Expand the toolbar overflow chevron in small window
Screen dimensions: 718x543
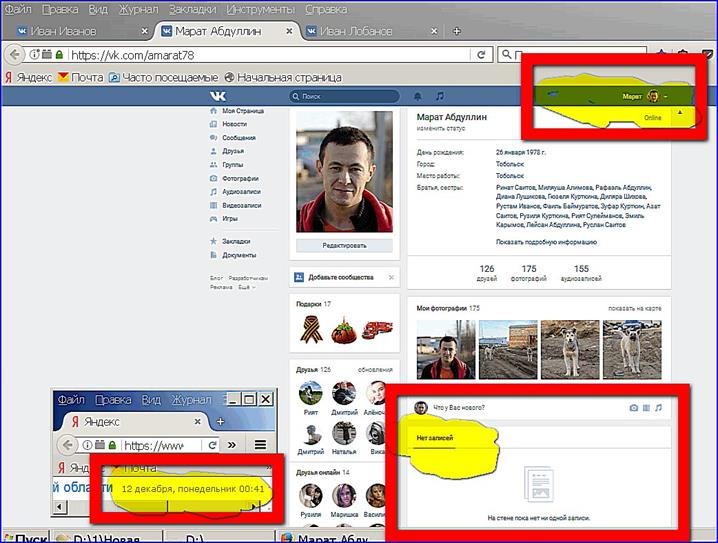pyautogui.click(x=231, y=444)
